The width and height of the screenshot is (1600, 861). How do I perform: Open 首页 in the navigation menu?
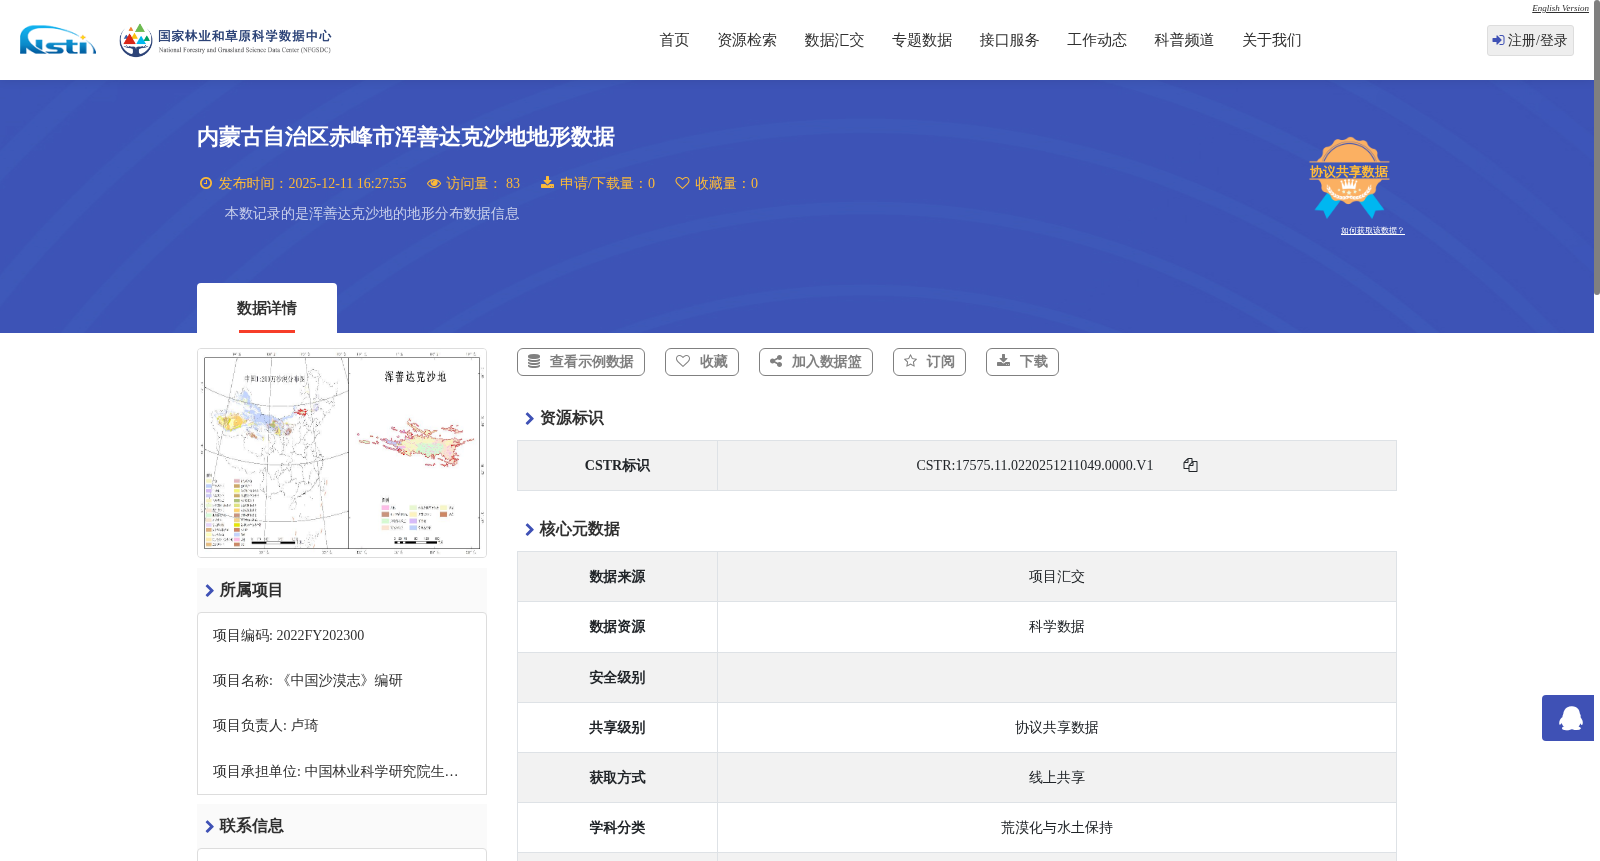pos(674,40)
